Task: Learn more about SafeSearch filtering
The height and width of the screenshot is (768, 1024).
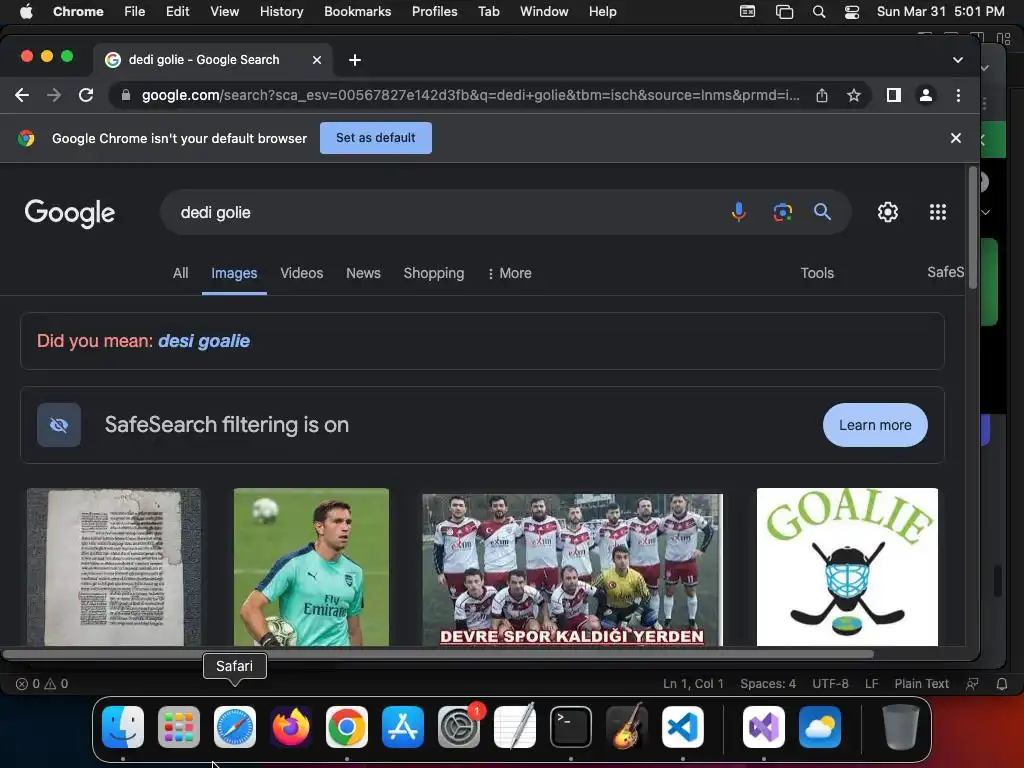Action: point(875,425)
